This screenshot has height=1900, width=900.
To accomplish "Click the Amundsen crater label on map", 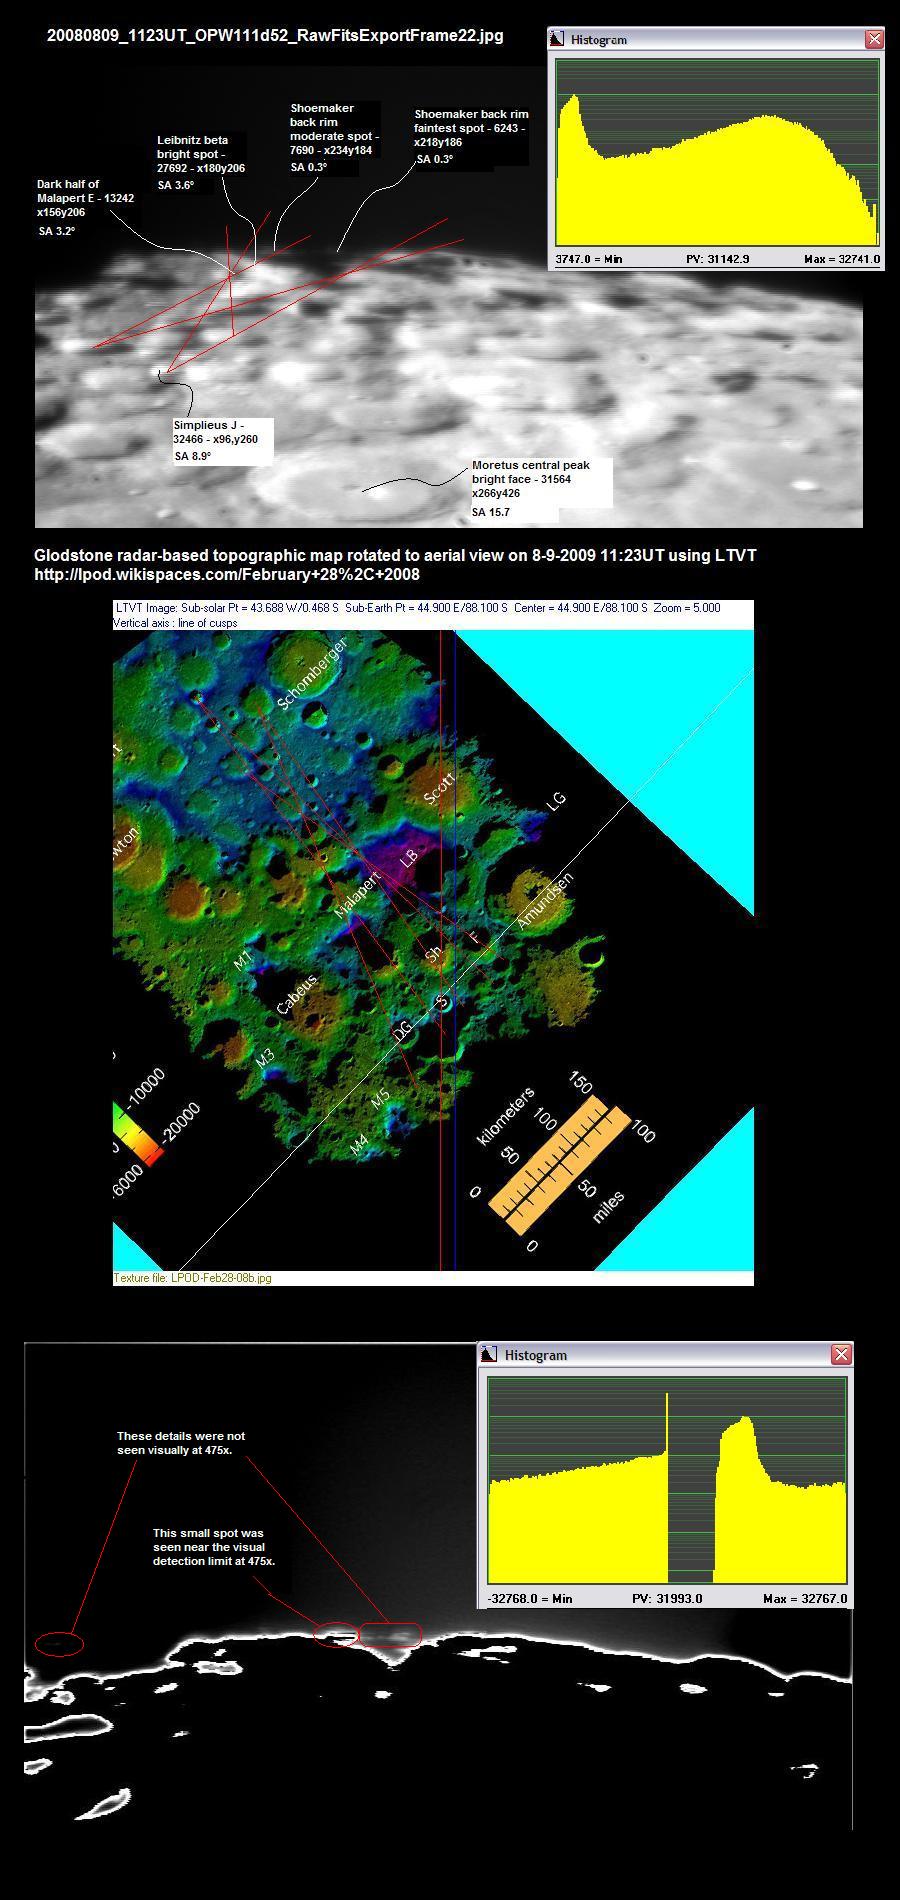I will point(545,900).
